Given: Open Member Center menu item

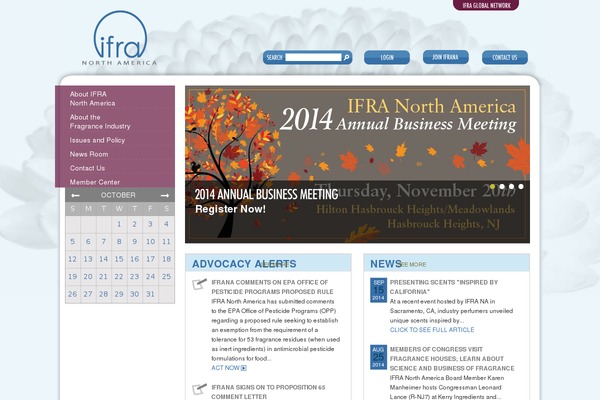Looking at the screenshot, I should point(95,182).
